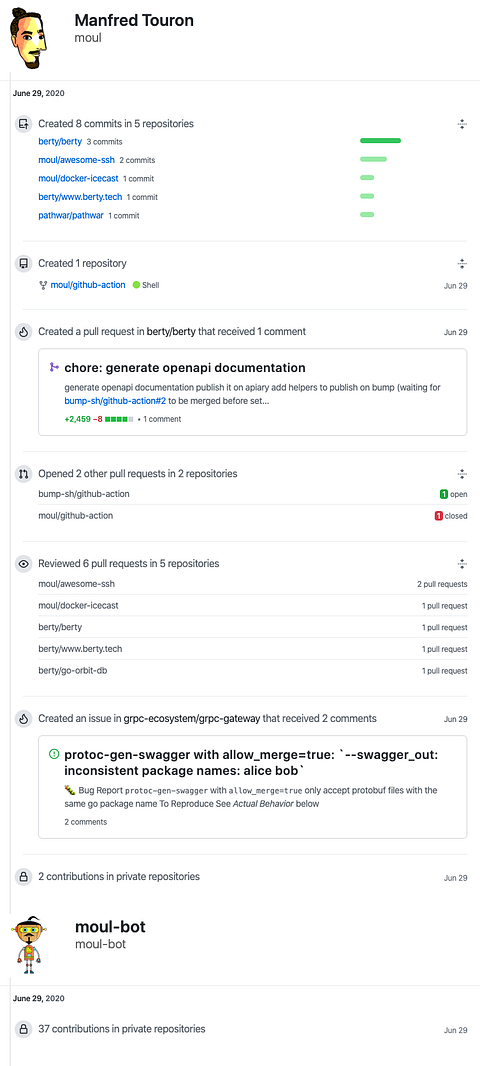This screenshot has height=1066, width=480.
Task: Collapse the 'Reviewed 6 pull requests' section
Action: 462,564
